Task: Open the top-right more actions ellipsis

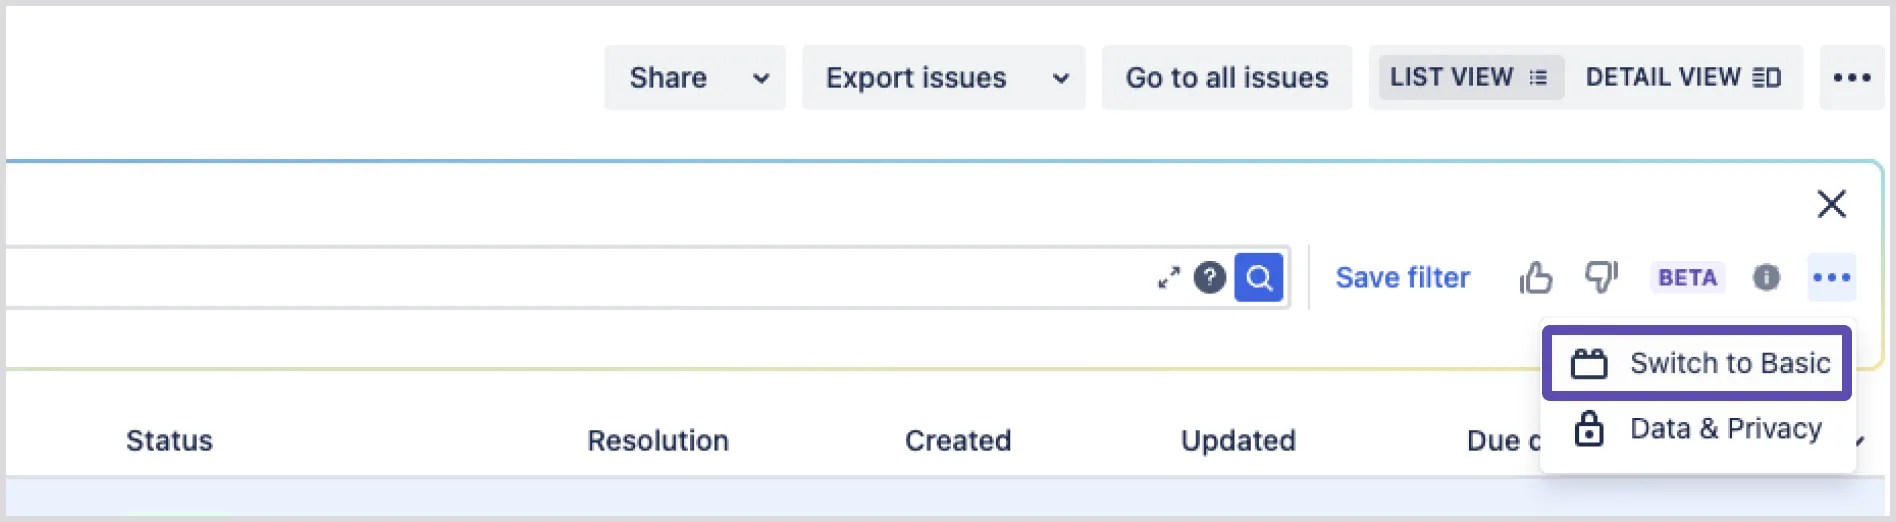Action: (1852, 77)
